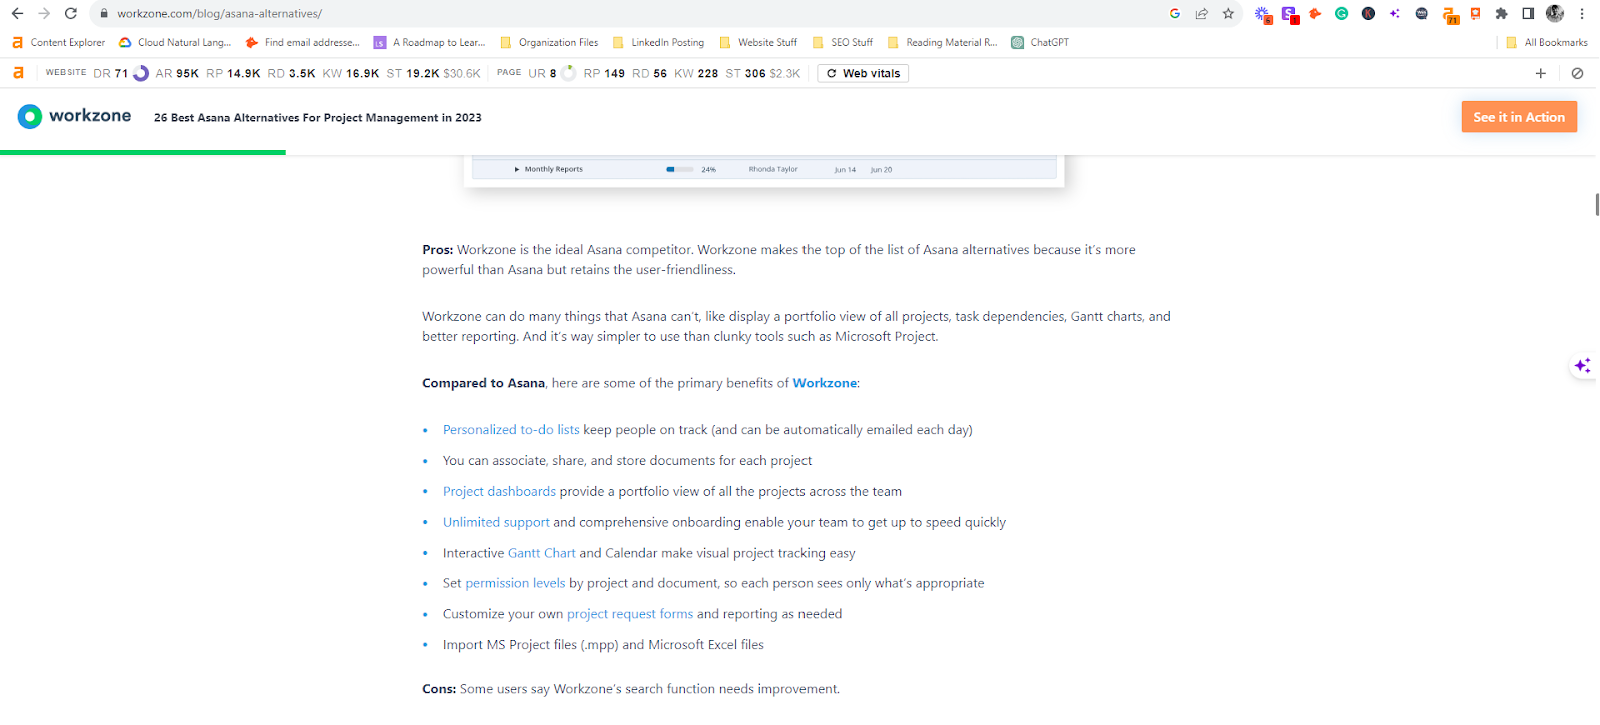
Task: Click the floating sparkle widget at the page edge
Action: (1582, 366)
